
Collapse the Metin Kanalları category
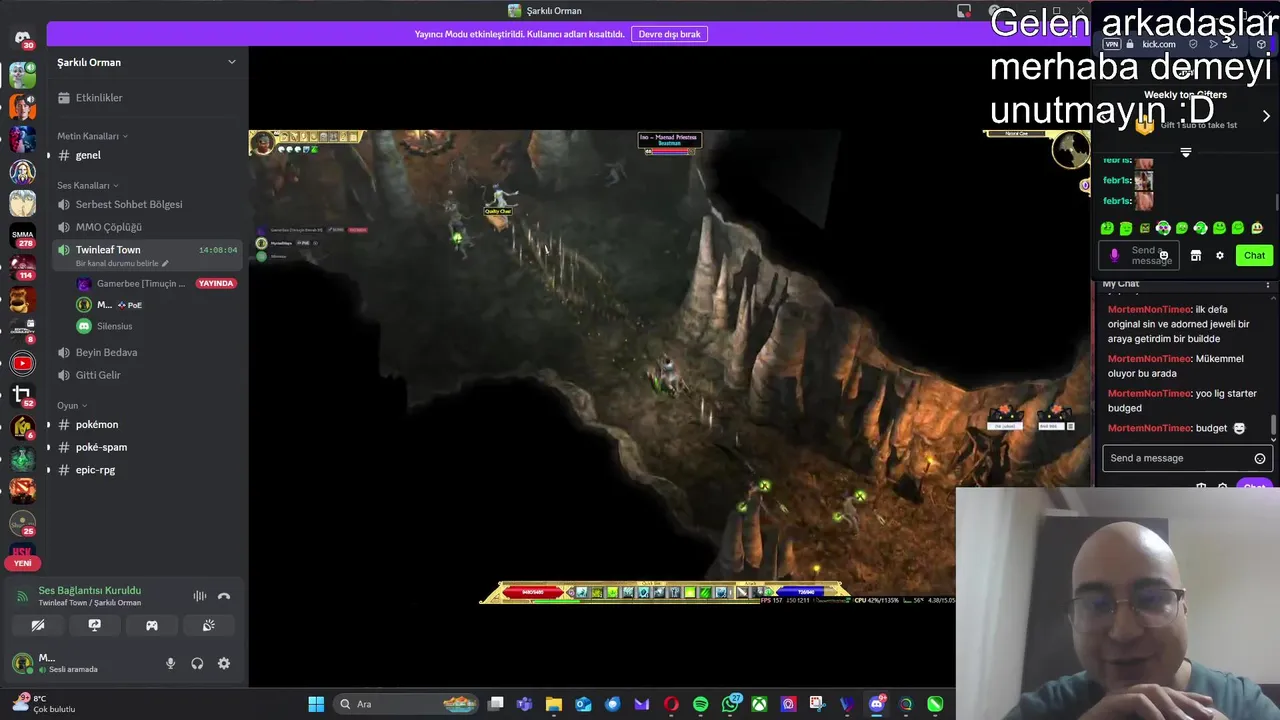tap(92, 136)
